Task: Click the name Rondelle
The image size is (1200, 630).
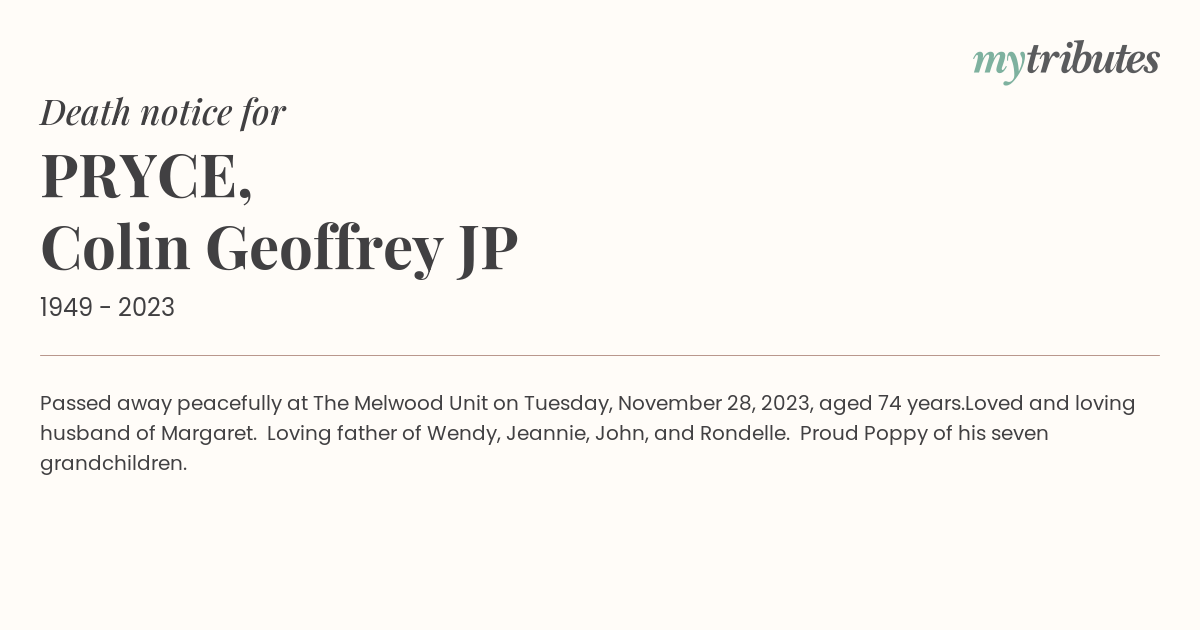Action: coord(744,434)
